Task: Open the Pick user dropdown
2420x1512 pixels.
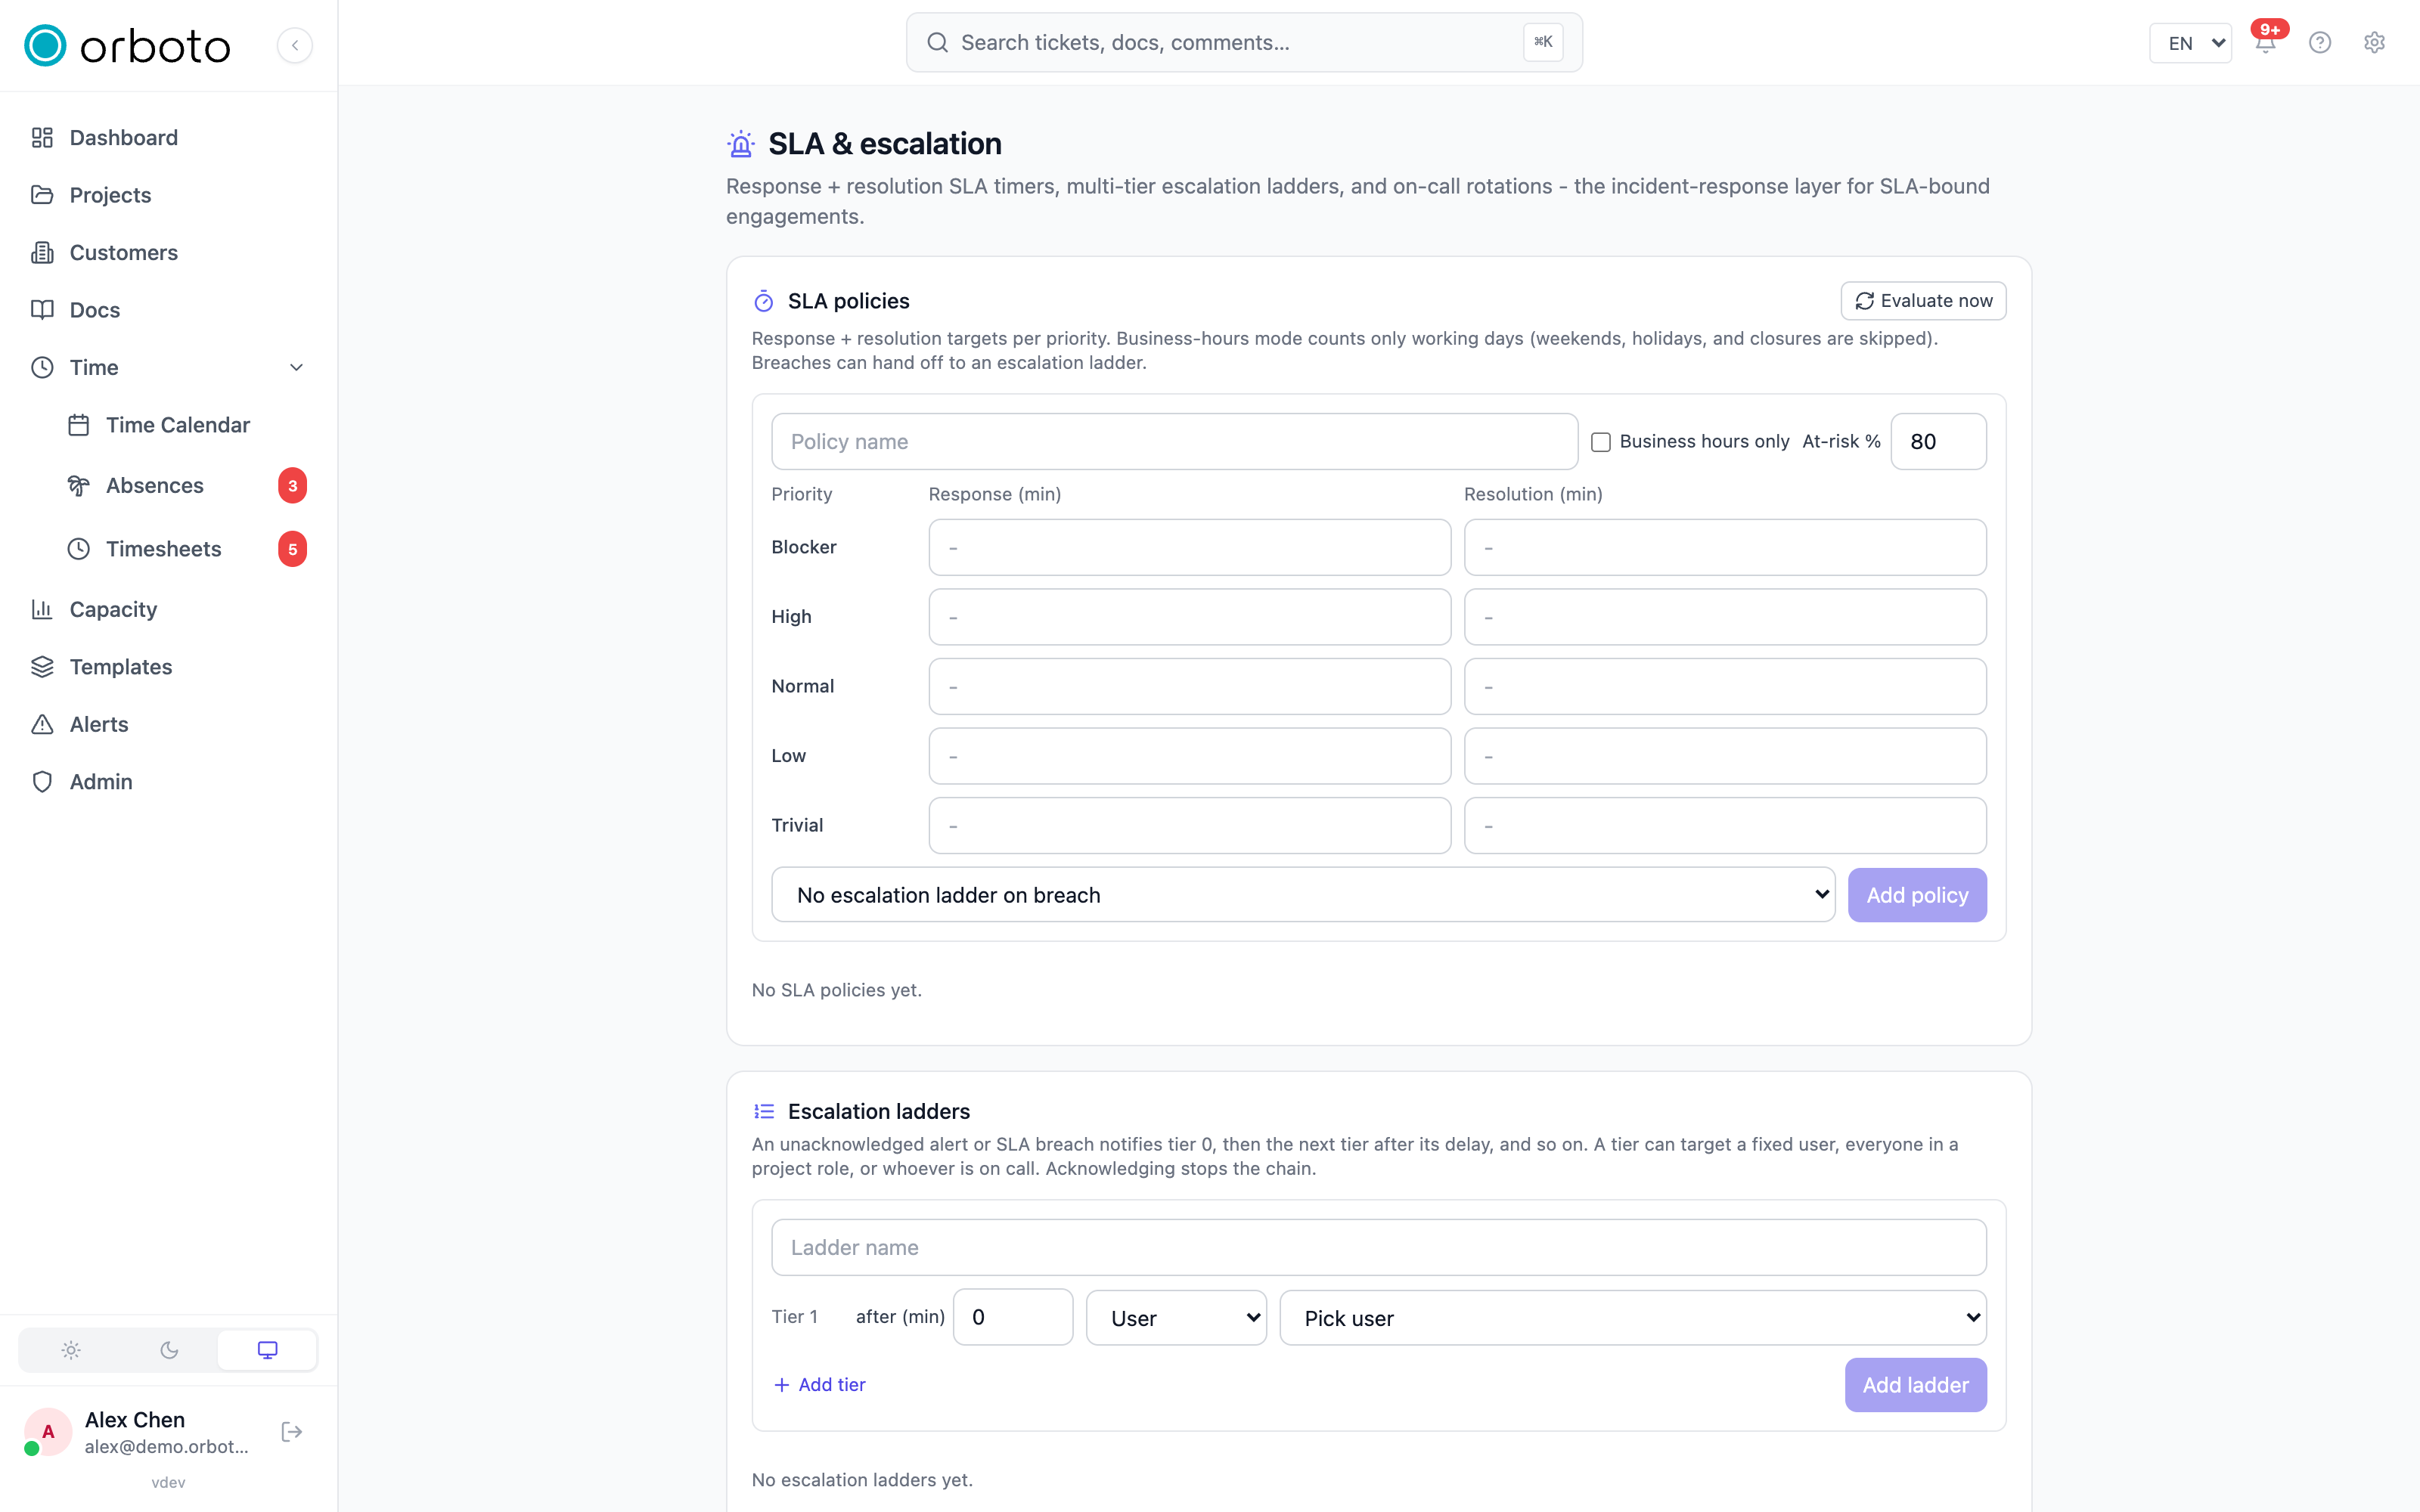Action: (x=1633, y=1318)
